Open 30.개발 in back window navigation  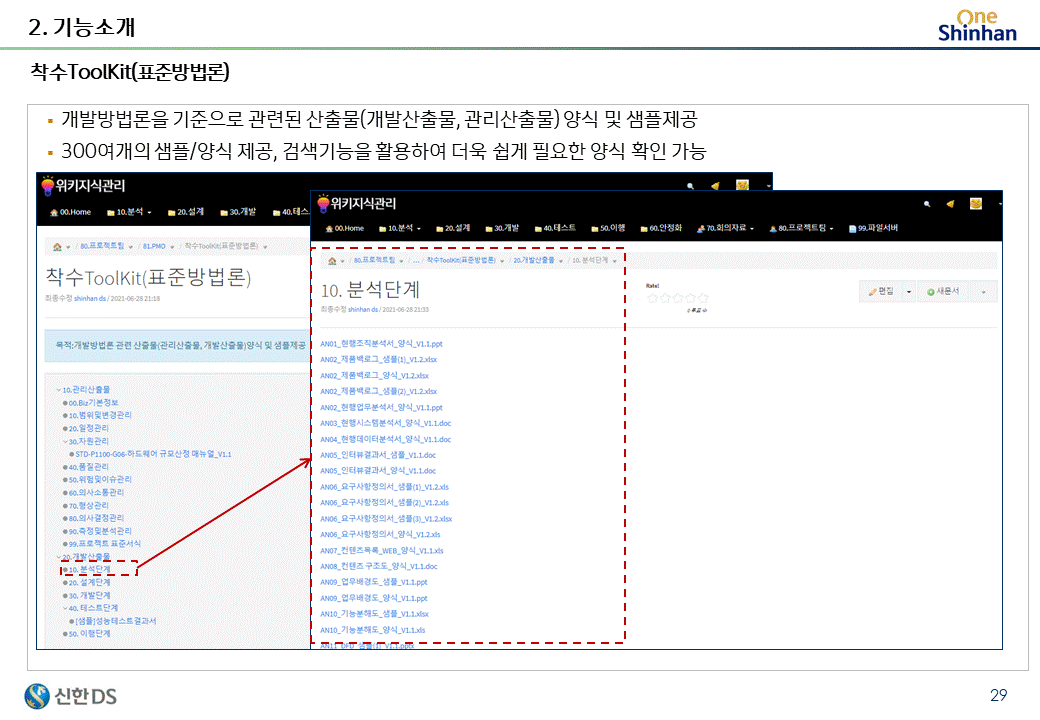[x=238, y=212]
